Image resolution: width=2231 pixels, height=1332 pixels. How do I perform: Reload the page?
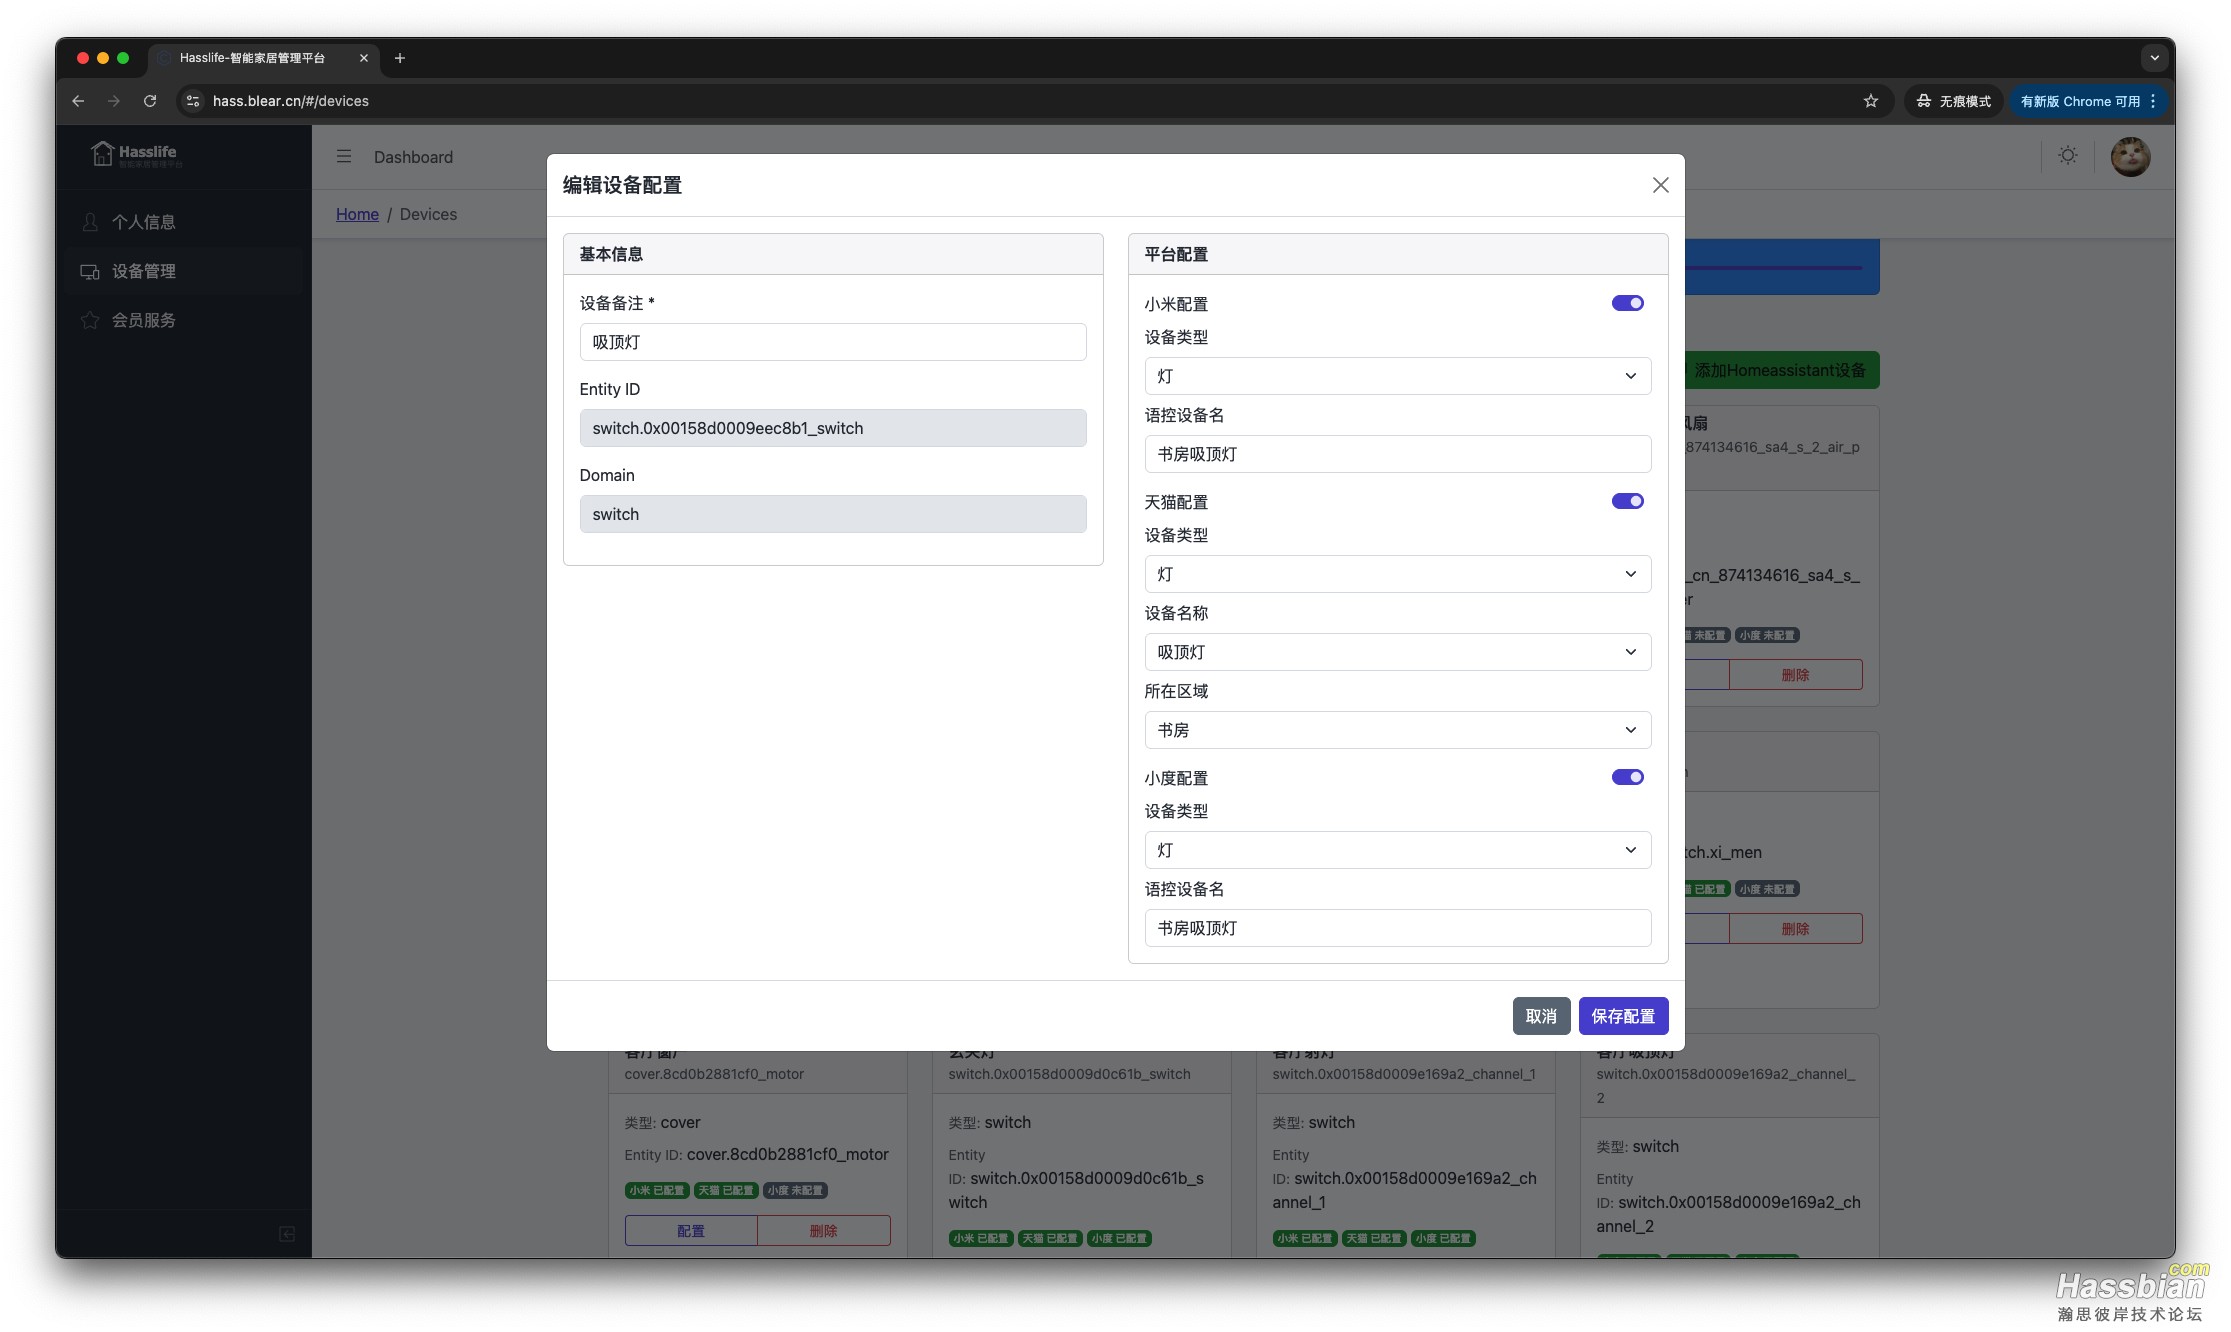pyautogui.click(x=150, y=101)
